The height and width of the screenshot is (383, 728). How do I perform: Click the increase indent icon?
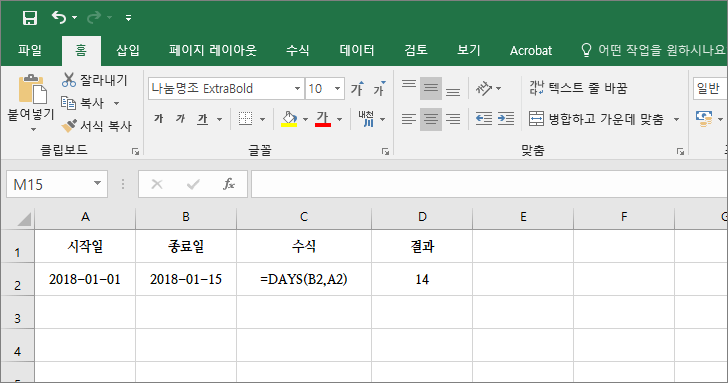[x=506, y=119]
